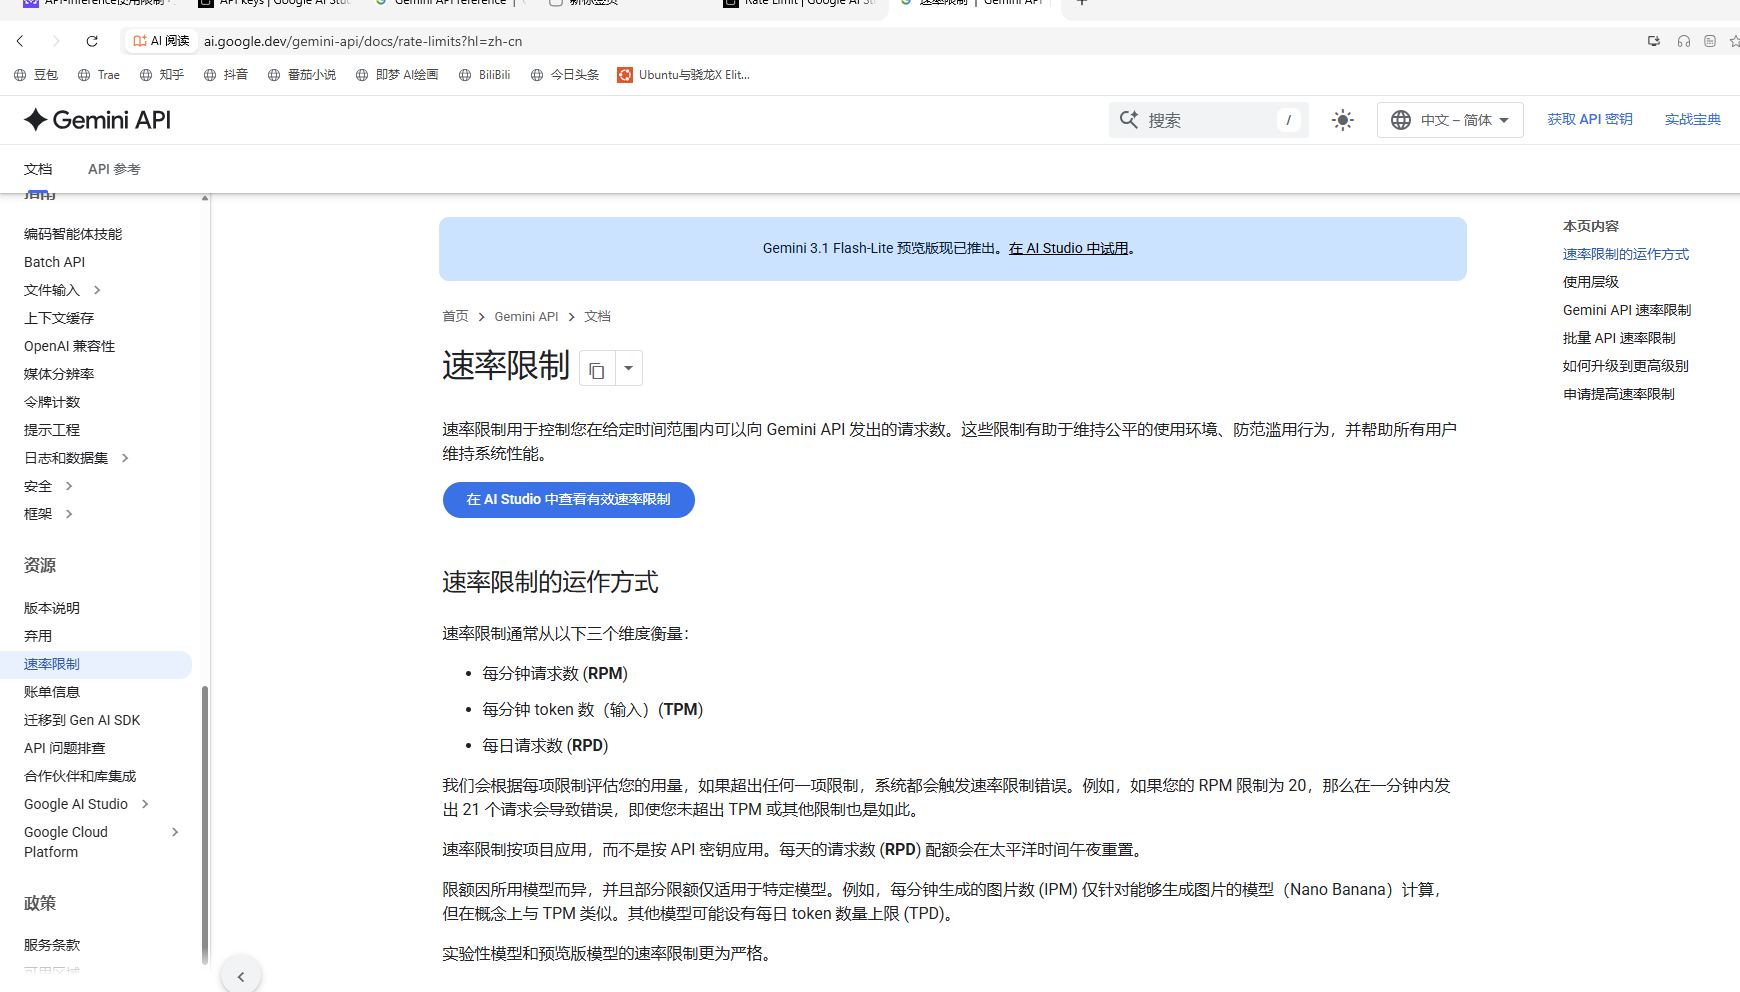Expand the 框架 sidebar section

point(69,514)
